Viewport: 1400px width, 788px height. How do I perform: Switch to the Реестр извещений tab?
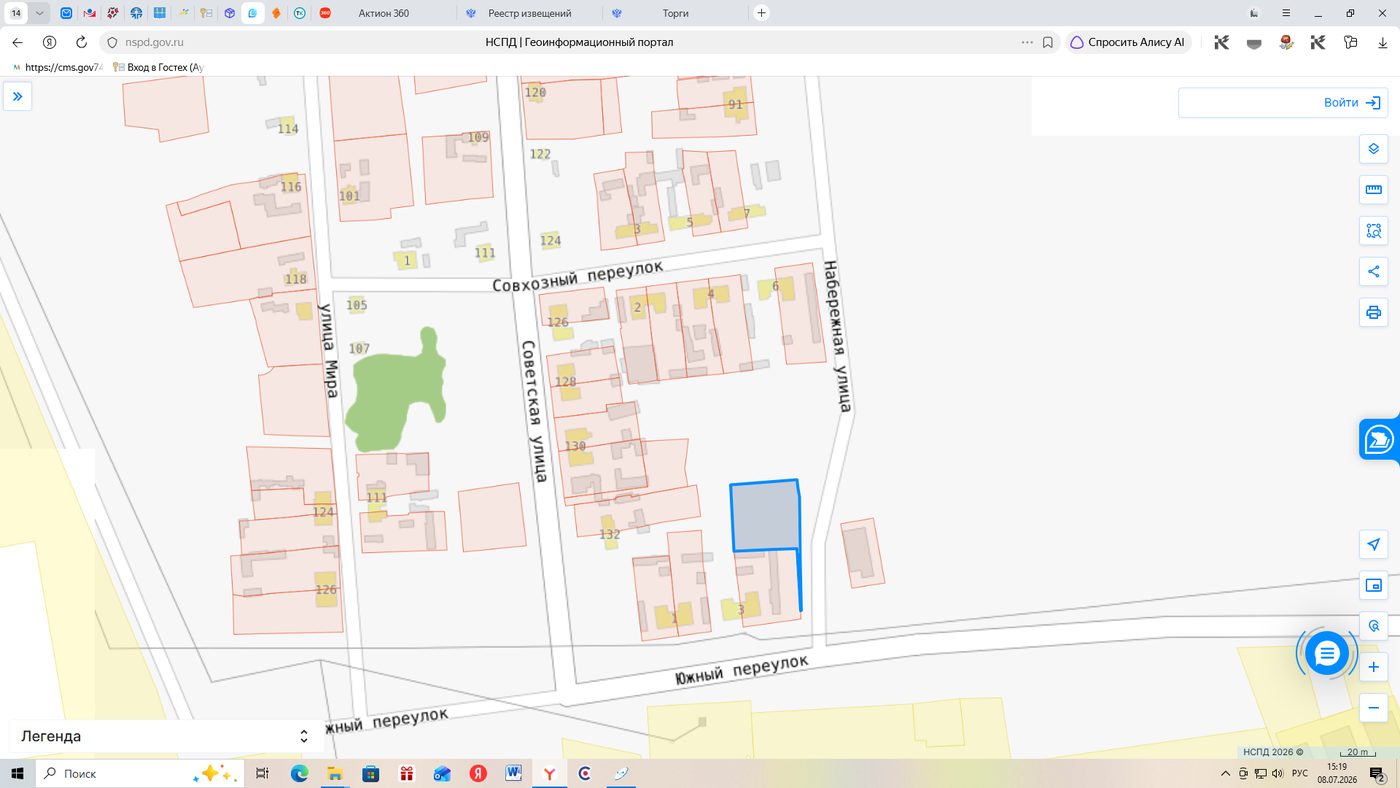point(530,13)
